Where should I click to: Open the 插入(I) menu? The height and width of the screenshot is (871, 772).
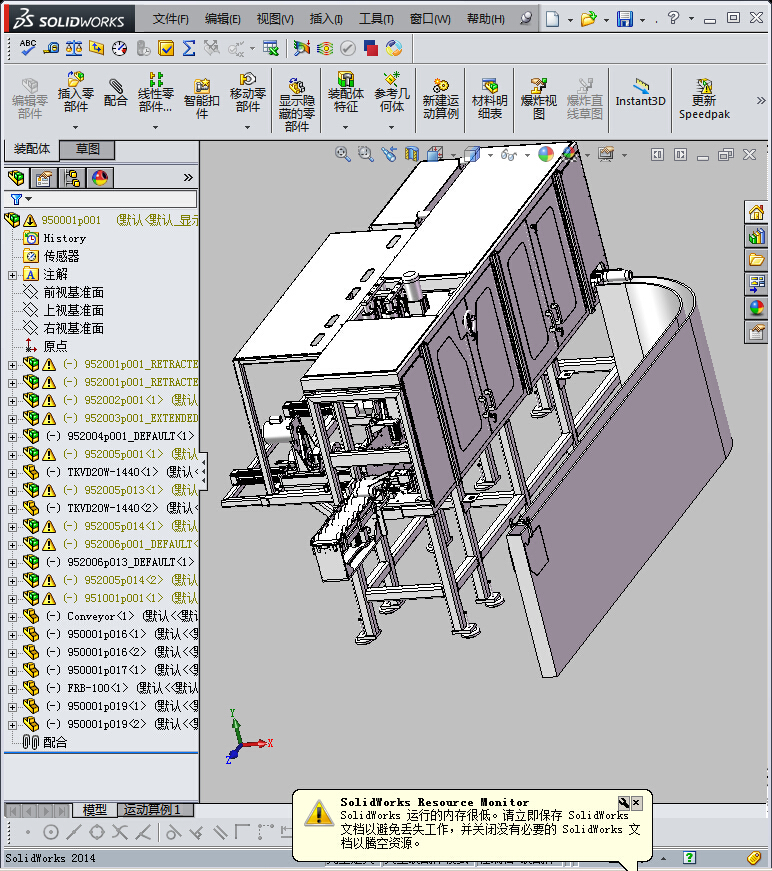(326, 19)
